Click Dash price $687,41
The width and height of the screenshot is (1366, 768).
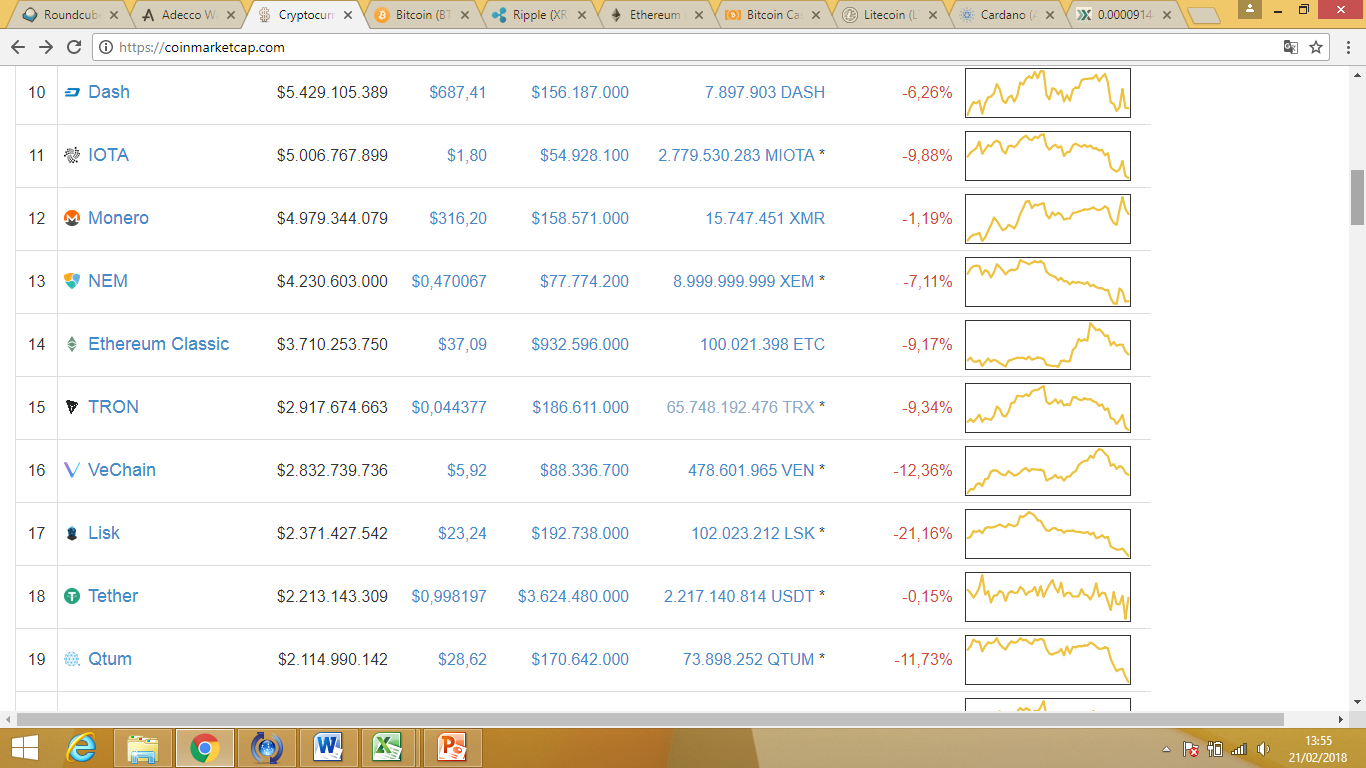click(458, 92)
